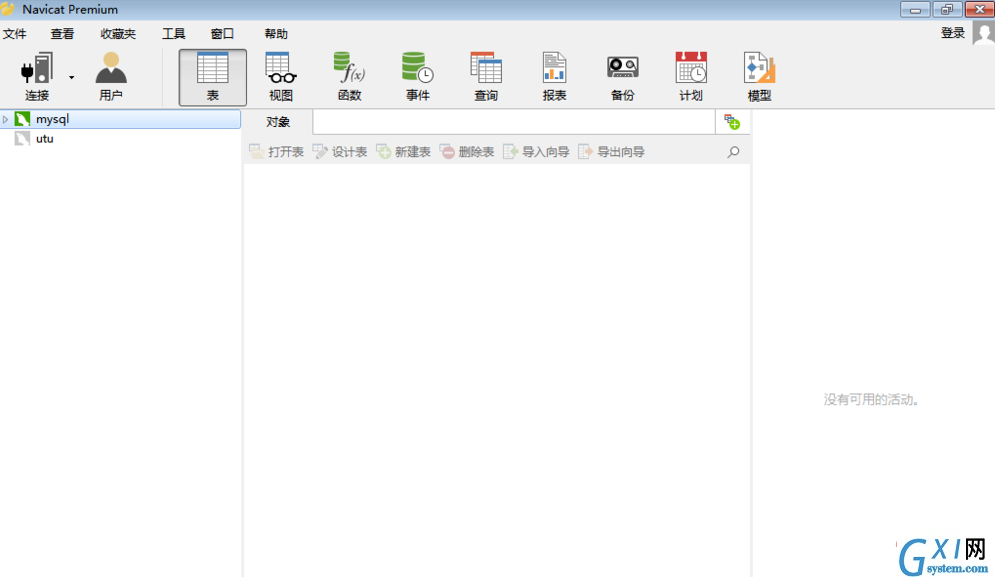Click the new tab add icon

pyautogui.click(x=732, y=122)
